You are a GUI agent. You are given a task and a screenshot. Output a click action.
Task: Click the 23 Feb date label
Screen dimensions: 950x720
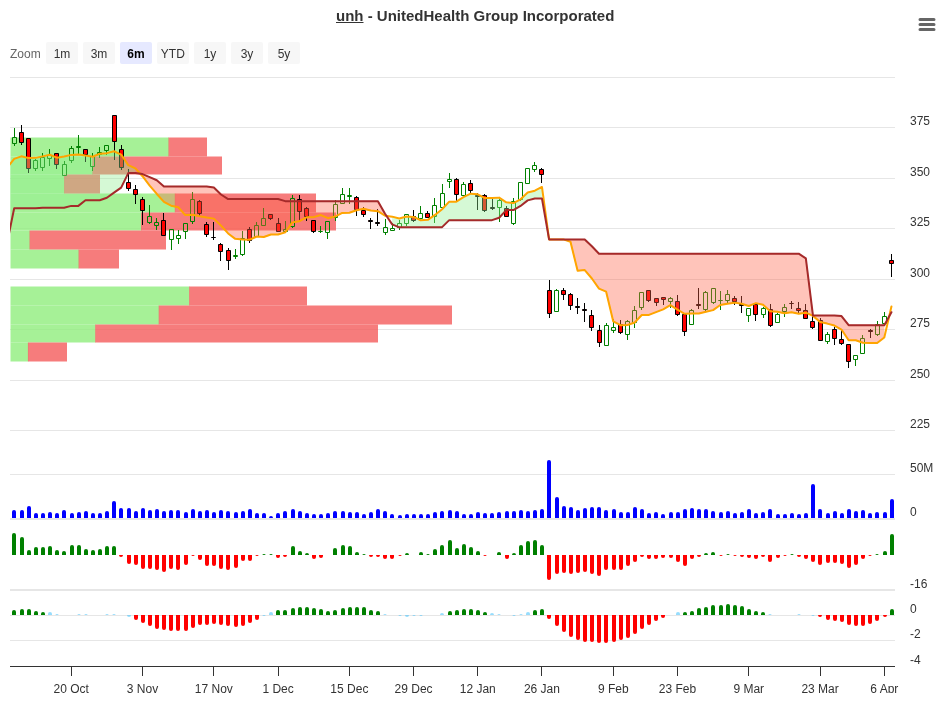click(x=677, y=688)
